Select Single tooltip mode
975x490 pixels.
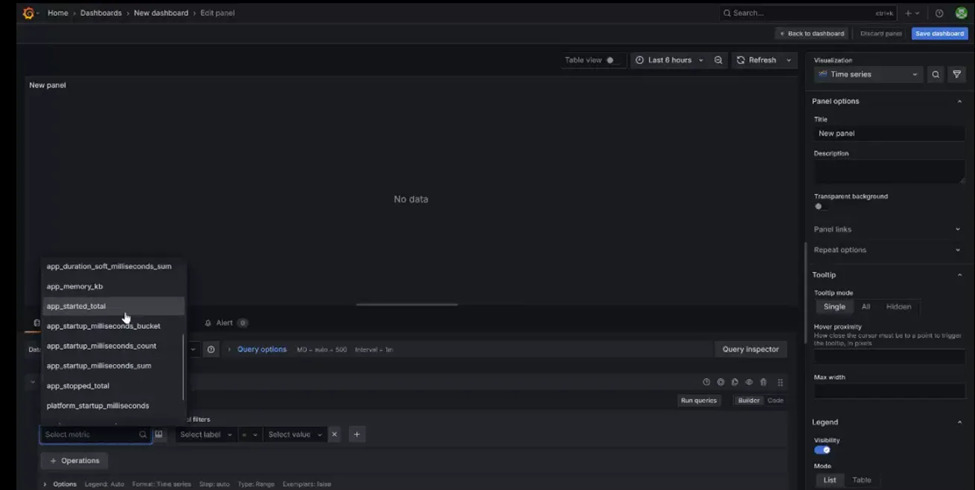click(x=834, y=307)
